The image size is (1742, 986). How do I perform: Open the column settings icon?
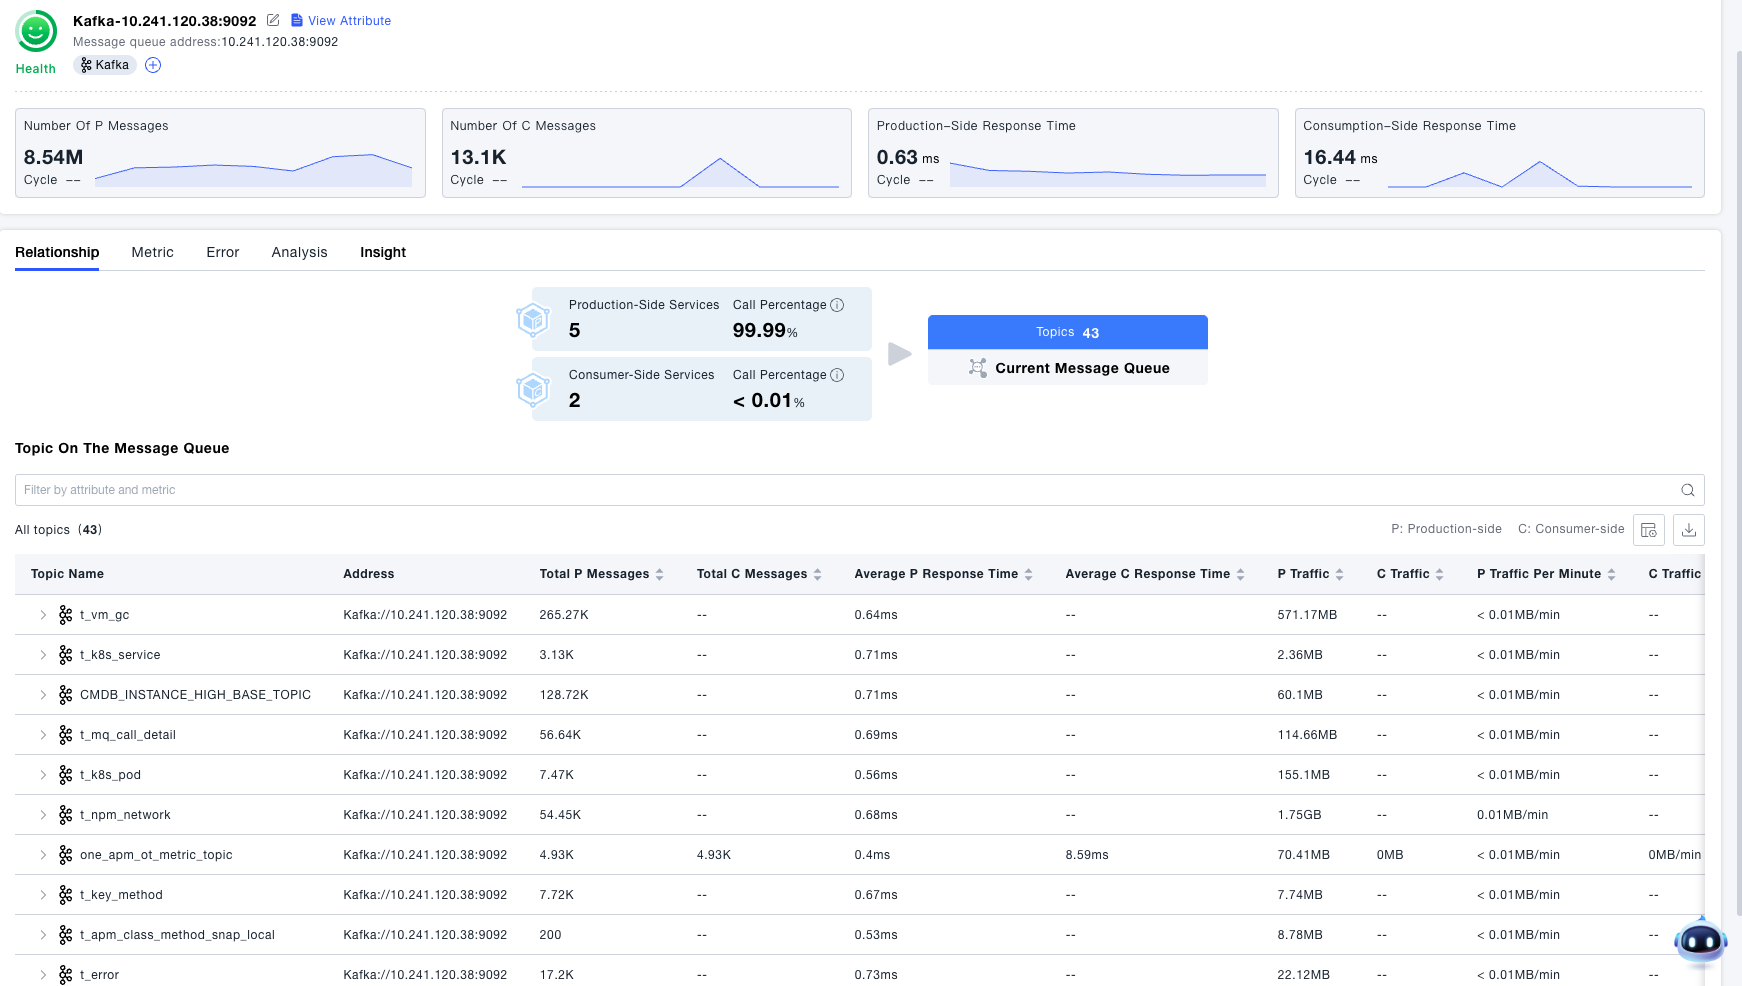click(x=1648, y=530)
